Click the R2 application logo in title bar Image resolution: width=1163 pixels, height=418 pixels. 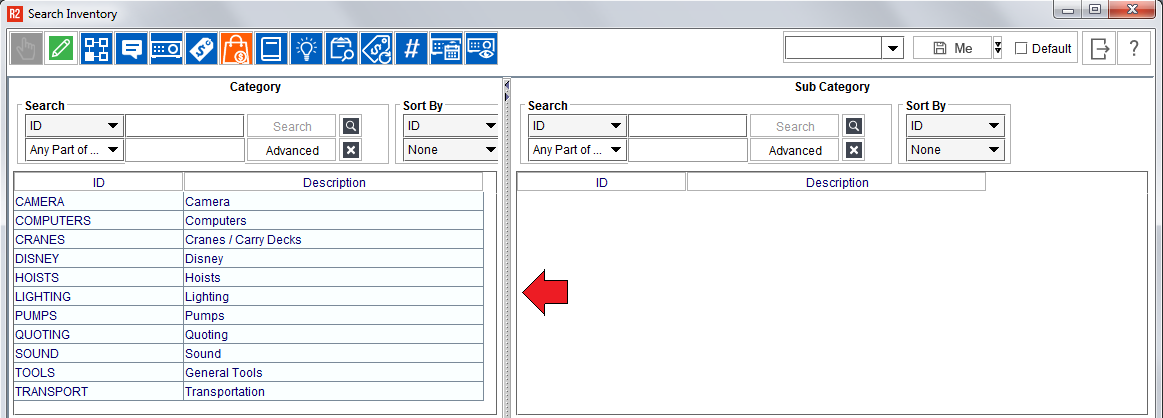[15, 13]
